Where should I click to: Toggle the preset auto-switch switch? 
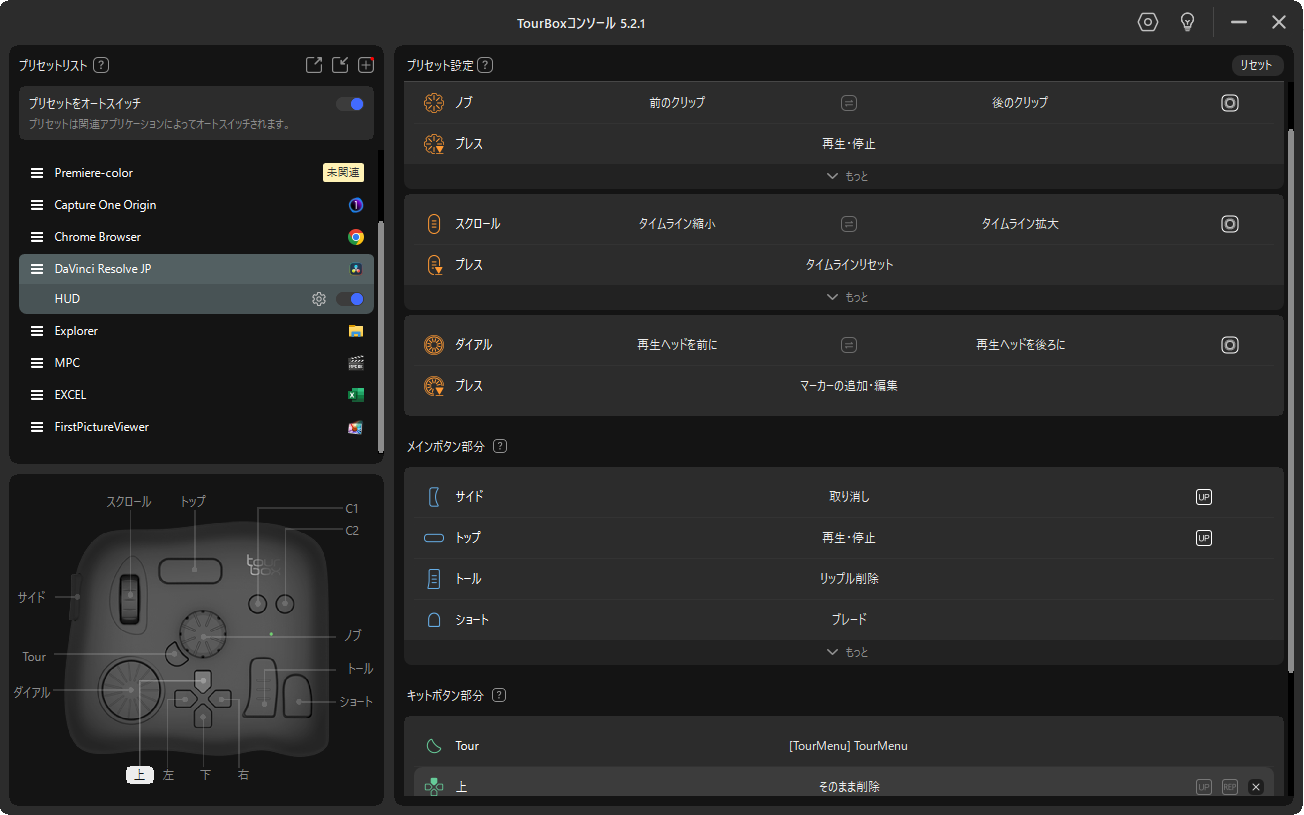(350, 103)
